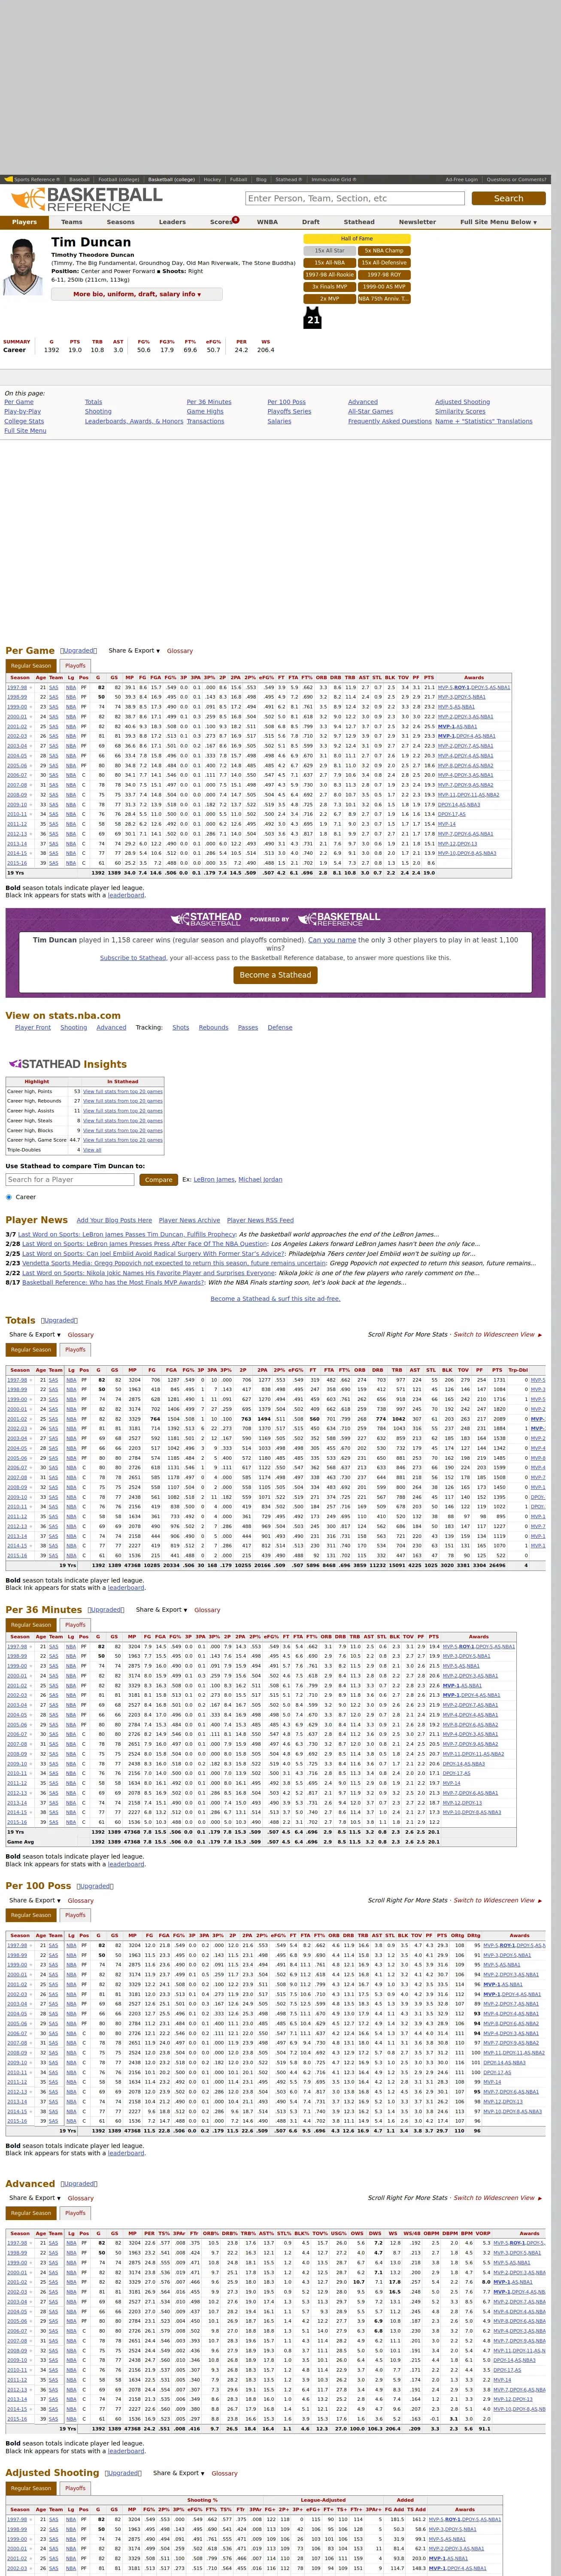561x2576 pixels.
Task: Open Add Your Blog Posts Here link
Action: point(114,1220)
